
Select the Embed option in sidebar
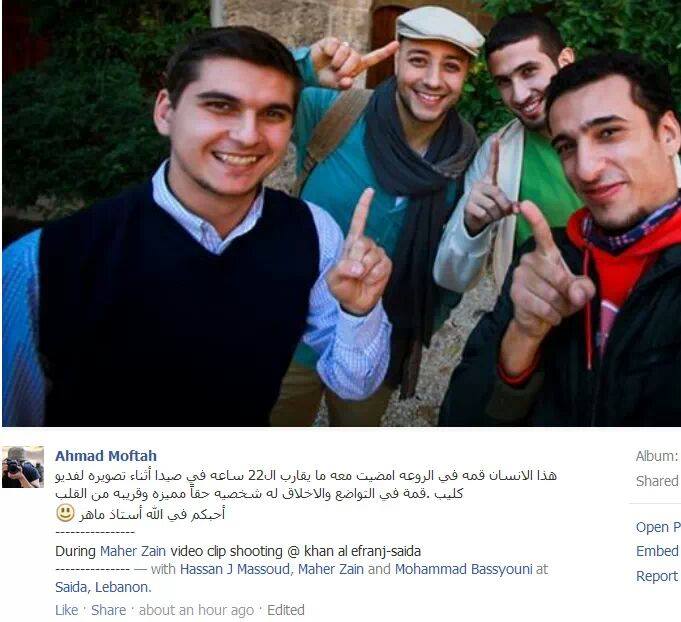click(x=658, y=551)
